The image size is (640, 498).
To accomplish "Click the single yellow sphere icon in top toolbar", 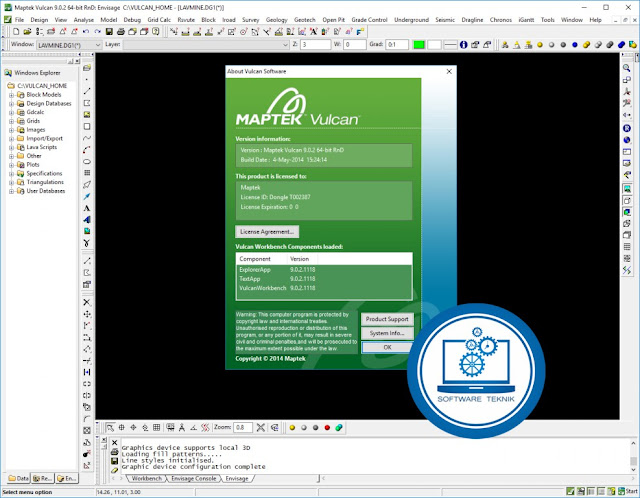I will [540, 45].
